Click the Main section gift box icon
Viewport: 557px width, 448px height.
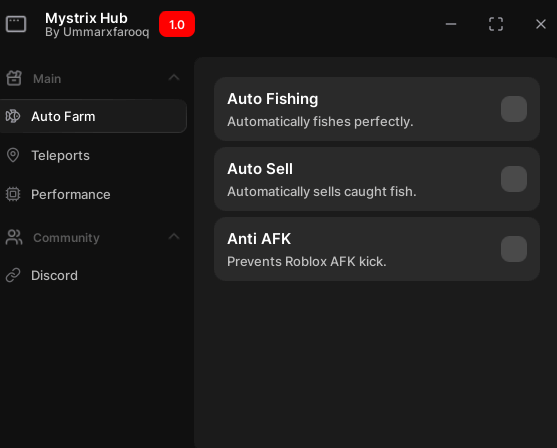point(14,78)
